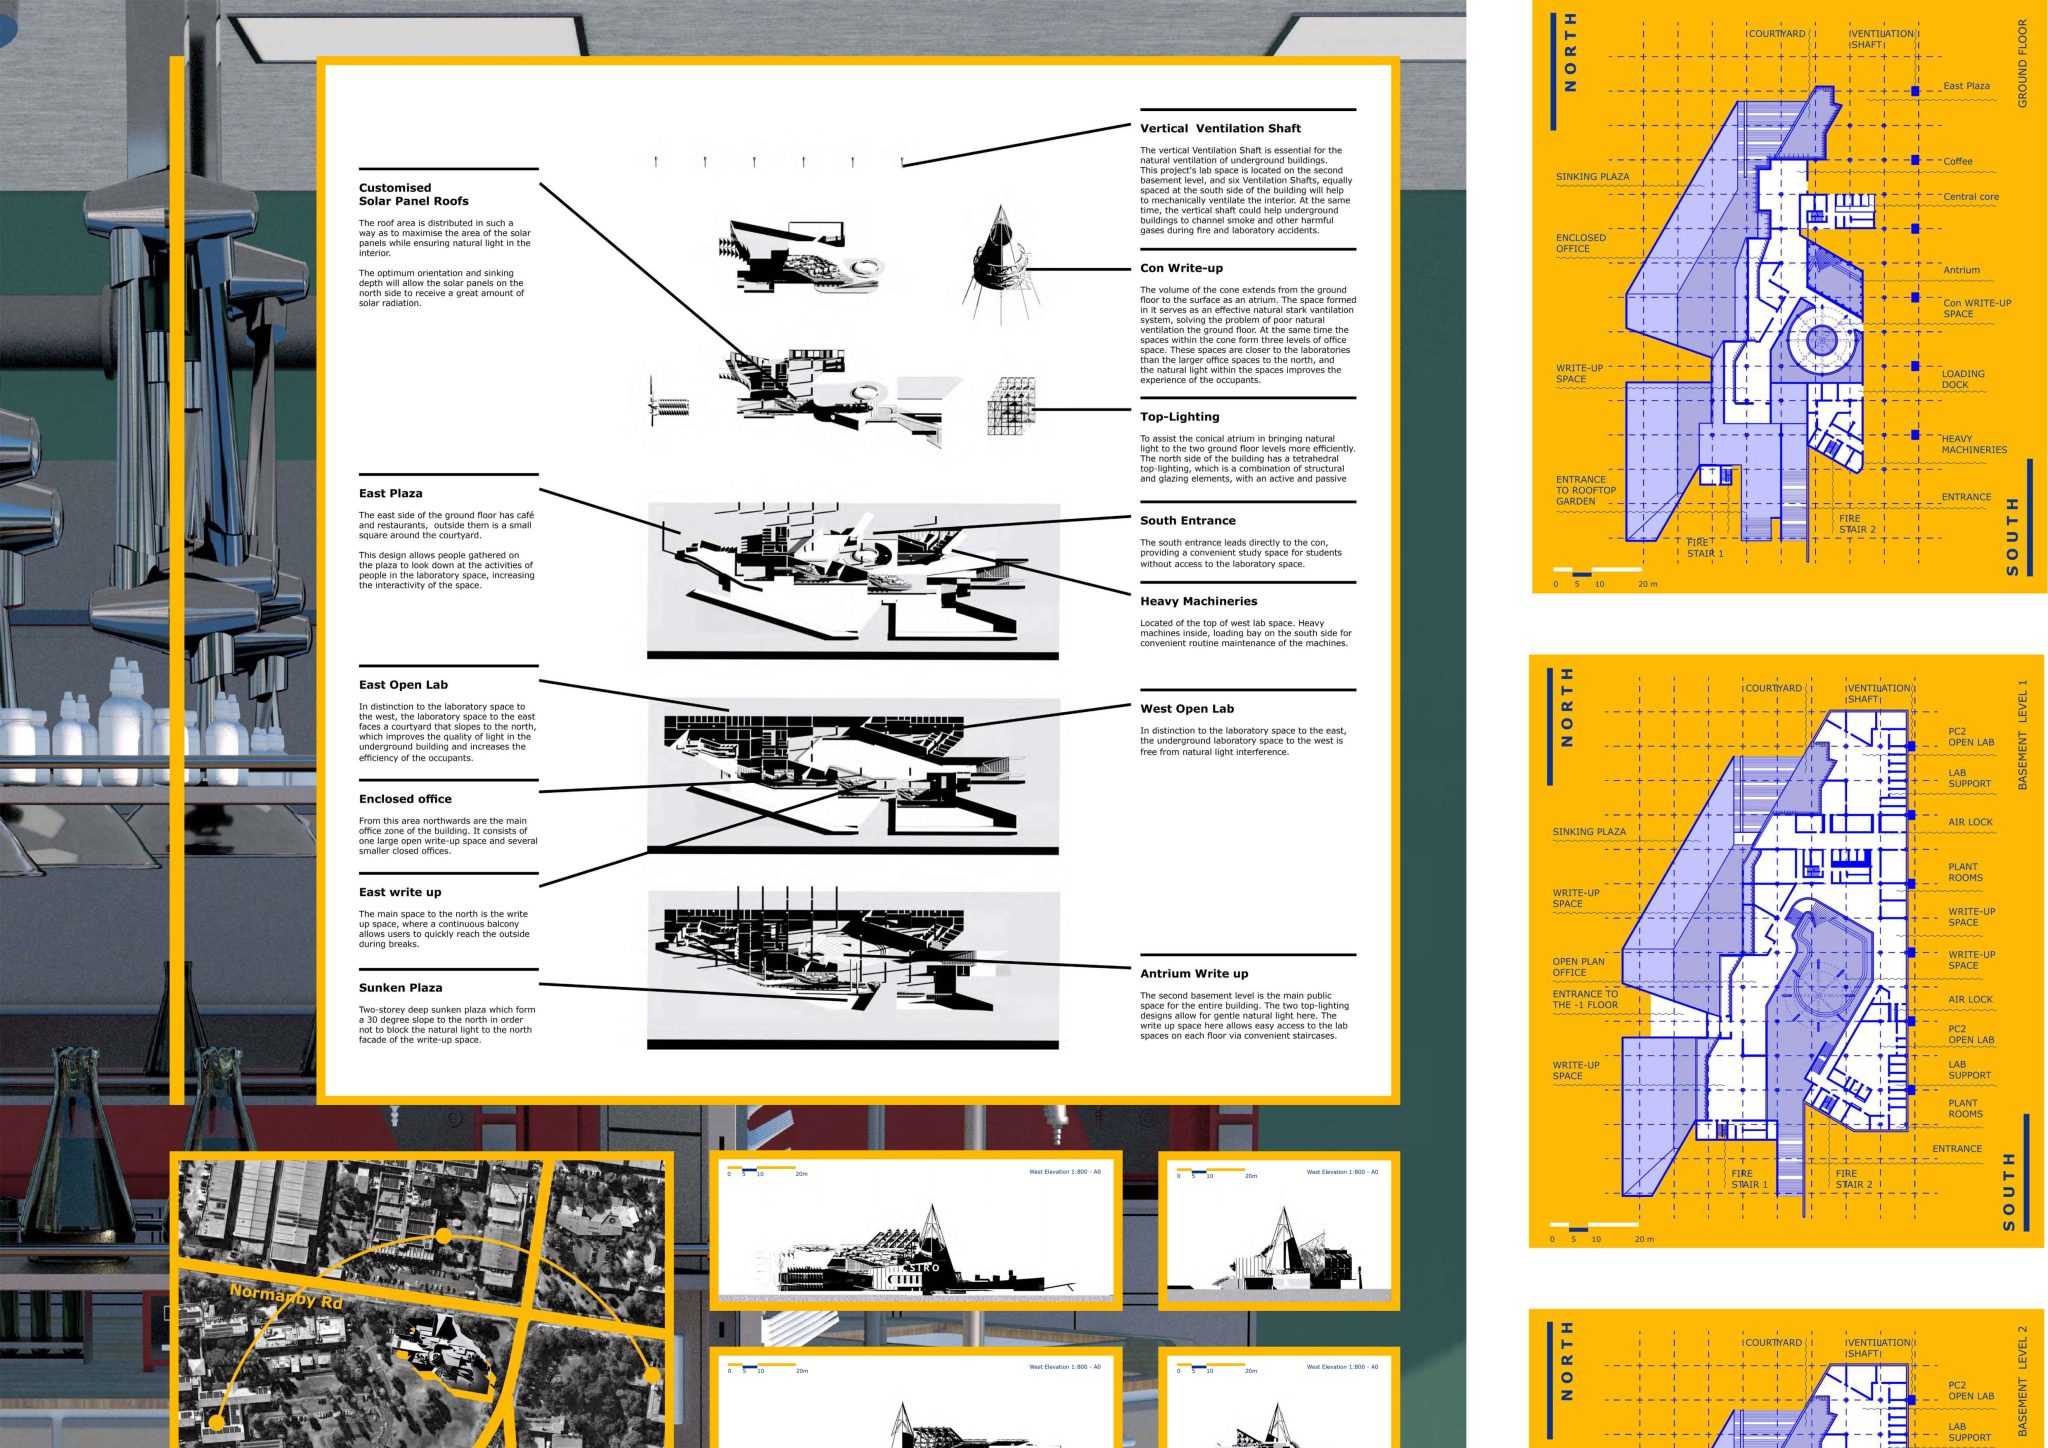Click the Sunken Plaza heading

[400, 987]
